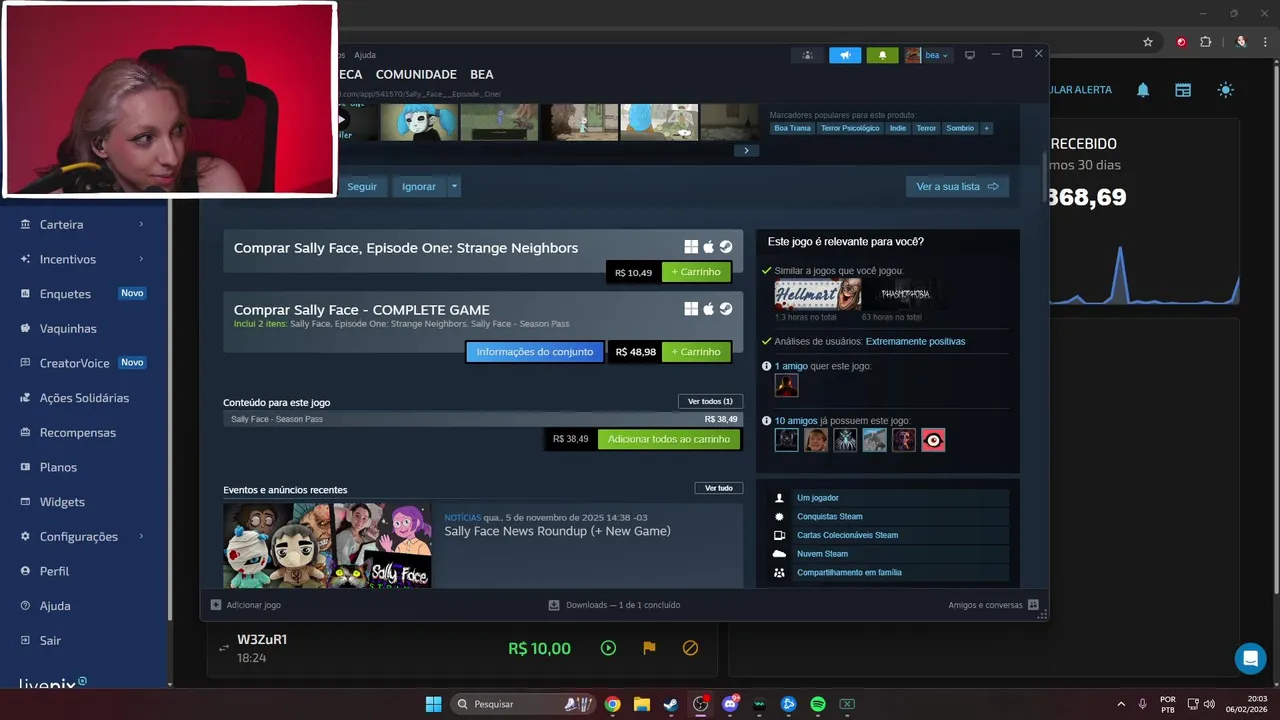Flag the W3zuR1 donation message
The height and width of the screenshot is (720, 1280).
coord(649,648)
